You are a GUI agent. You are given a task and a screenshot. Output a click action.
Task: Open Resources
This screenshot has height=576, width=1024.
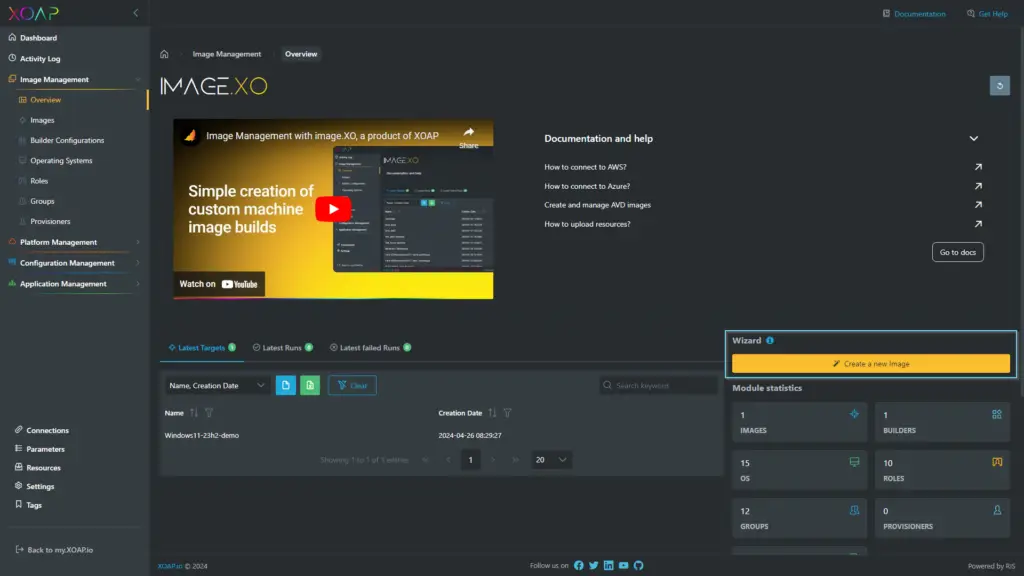43,468
